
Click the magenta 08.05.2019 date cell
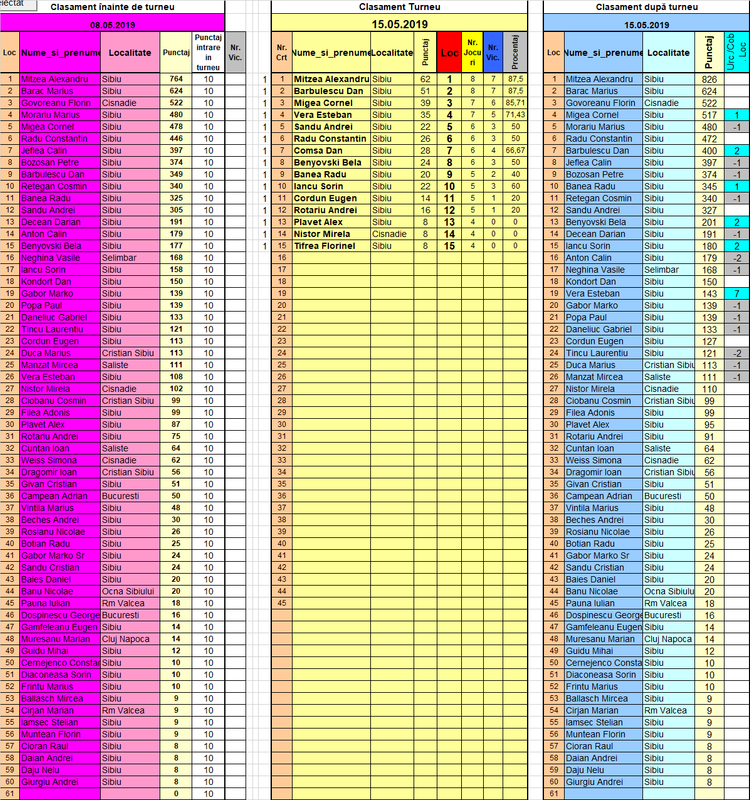112,24
